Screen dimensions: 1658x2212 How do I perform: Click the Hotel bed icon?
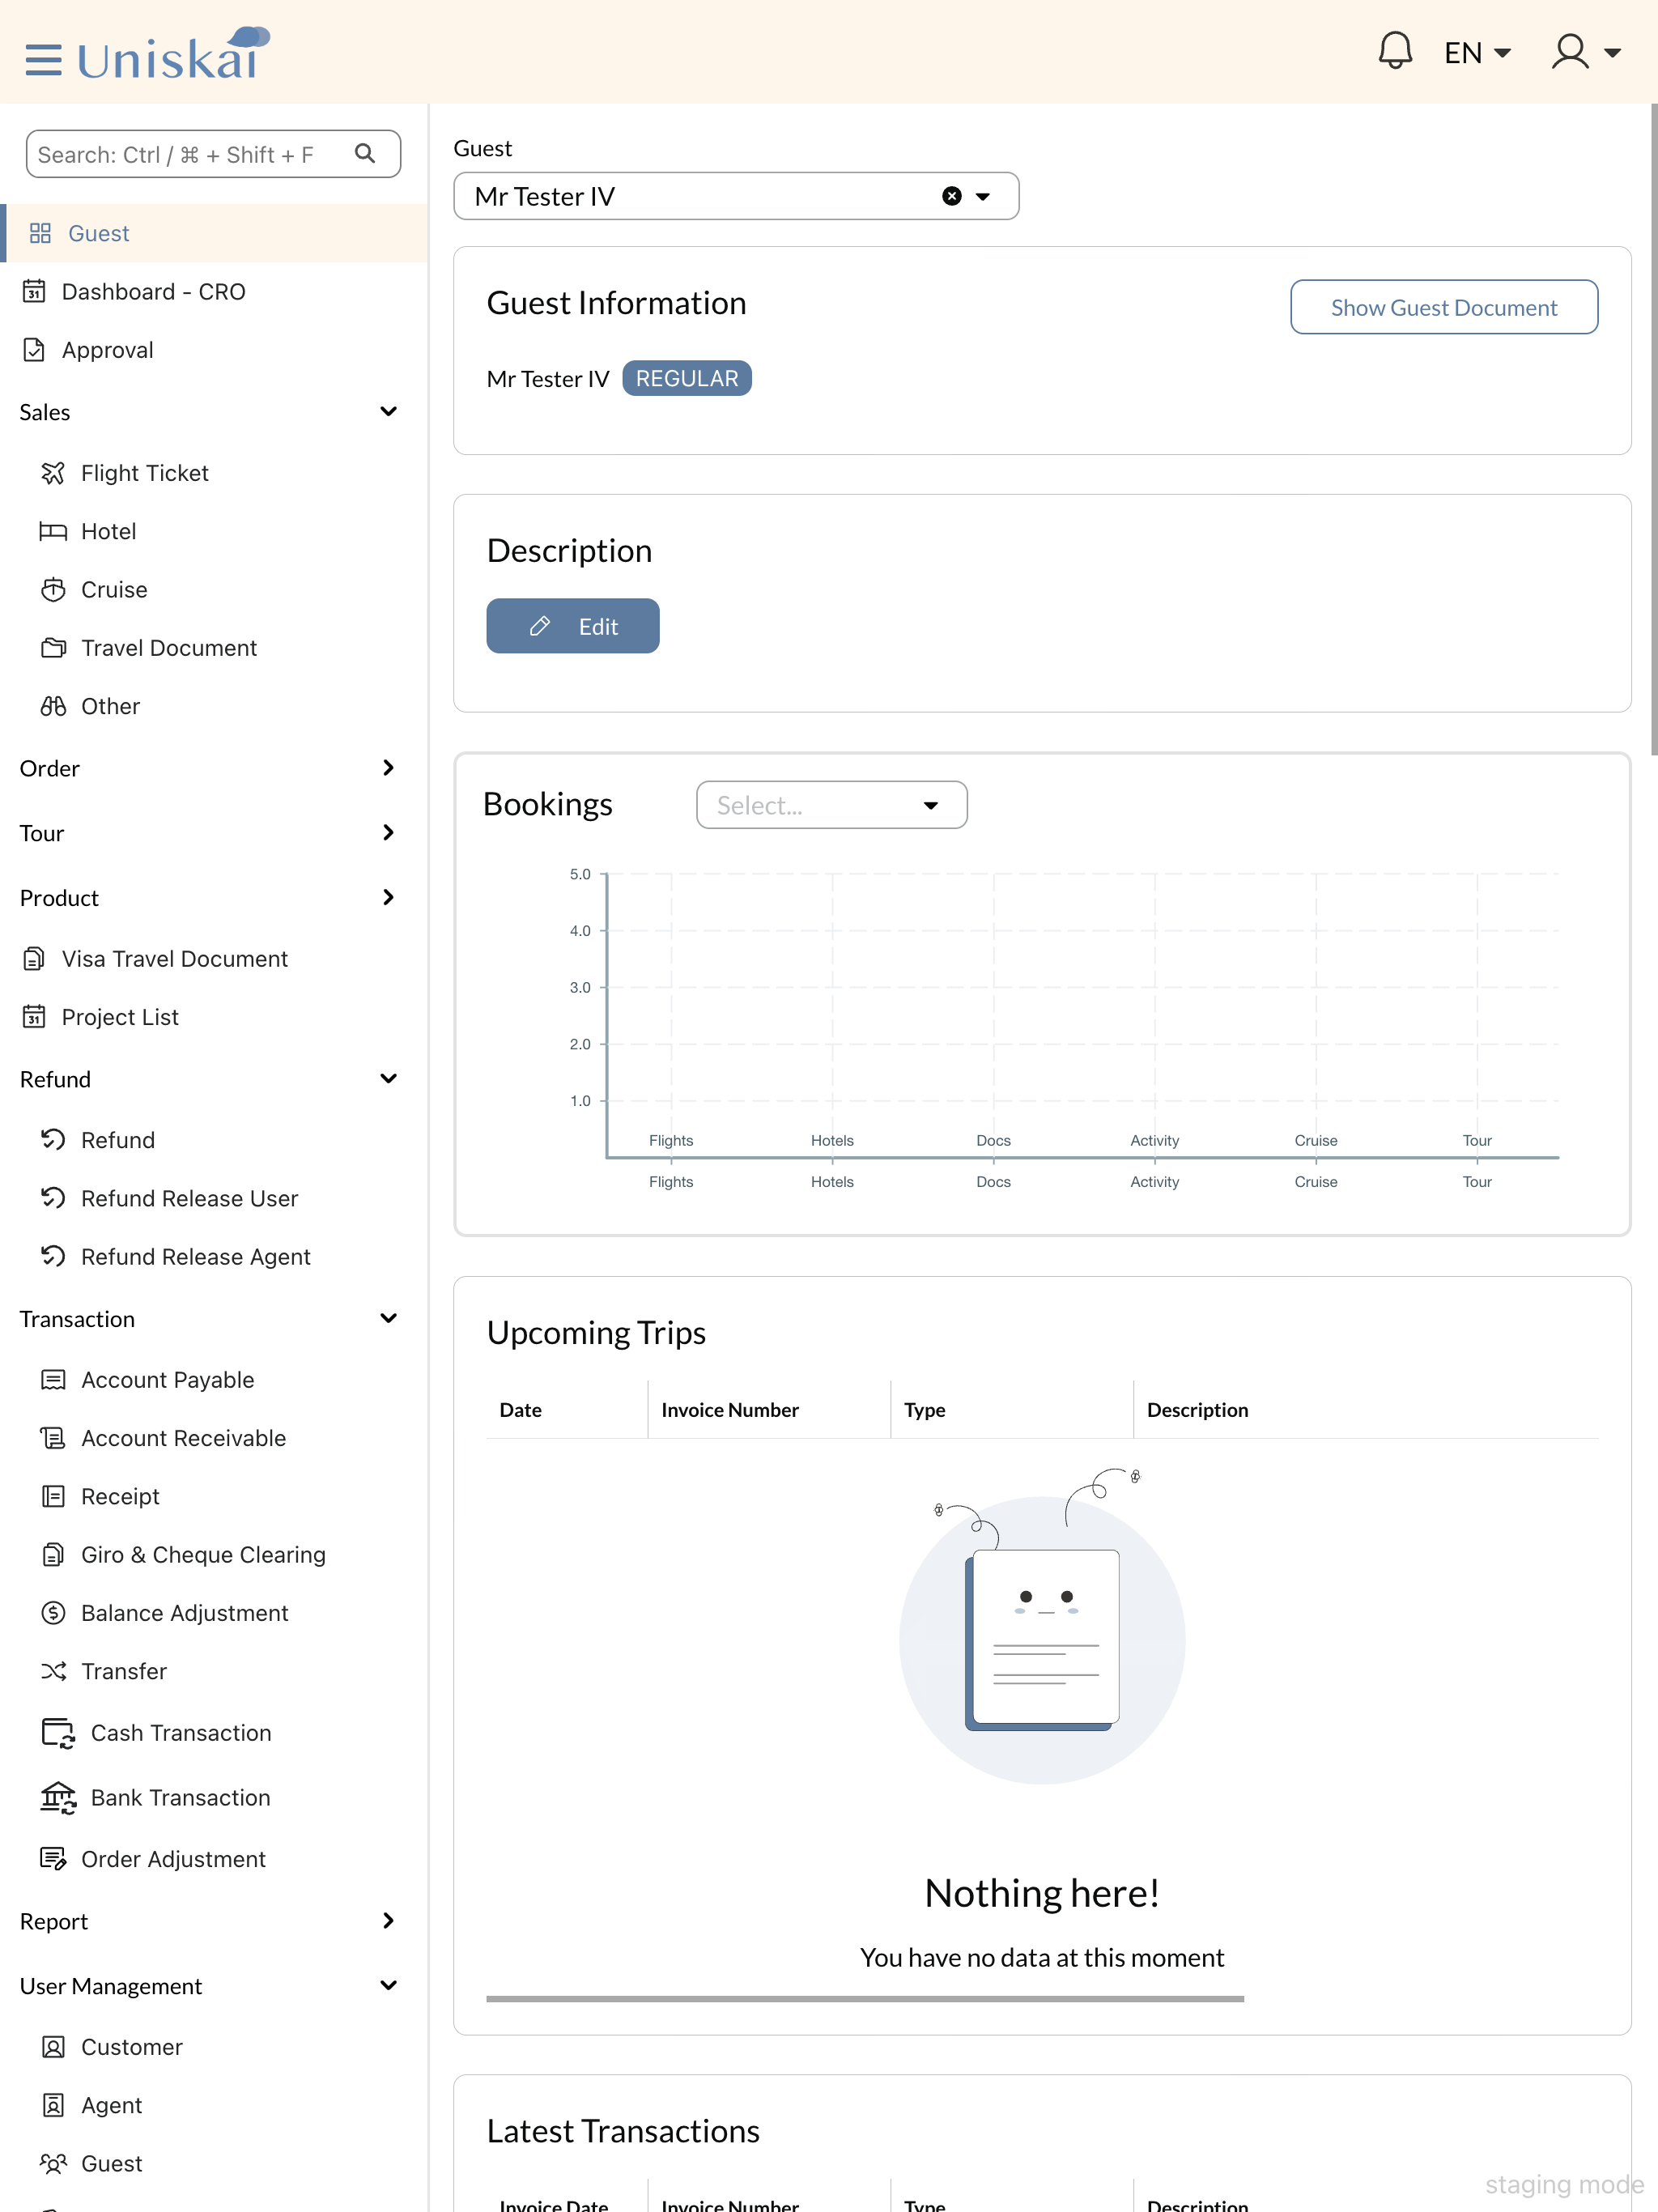click(x=53, y=531)
